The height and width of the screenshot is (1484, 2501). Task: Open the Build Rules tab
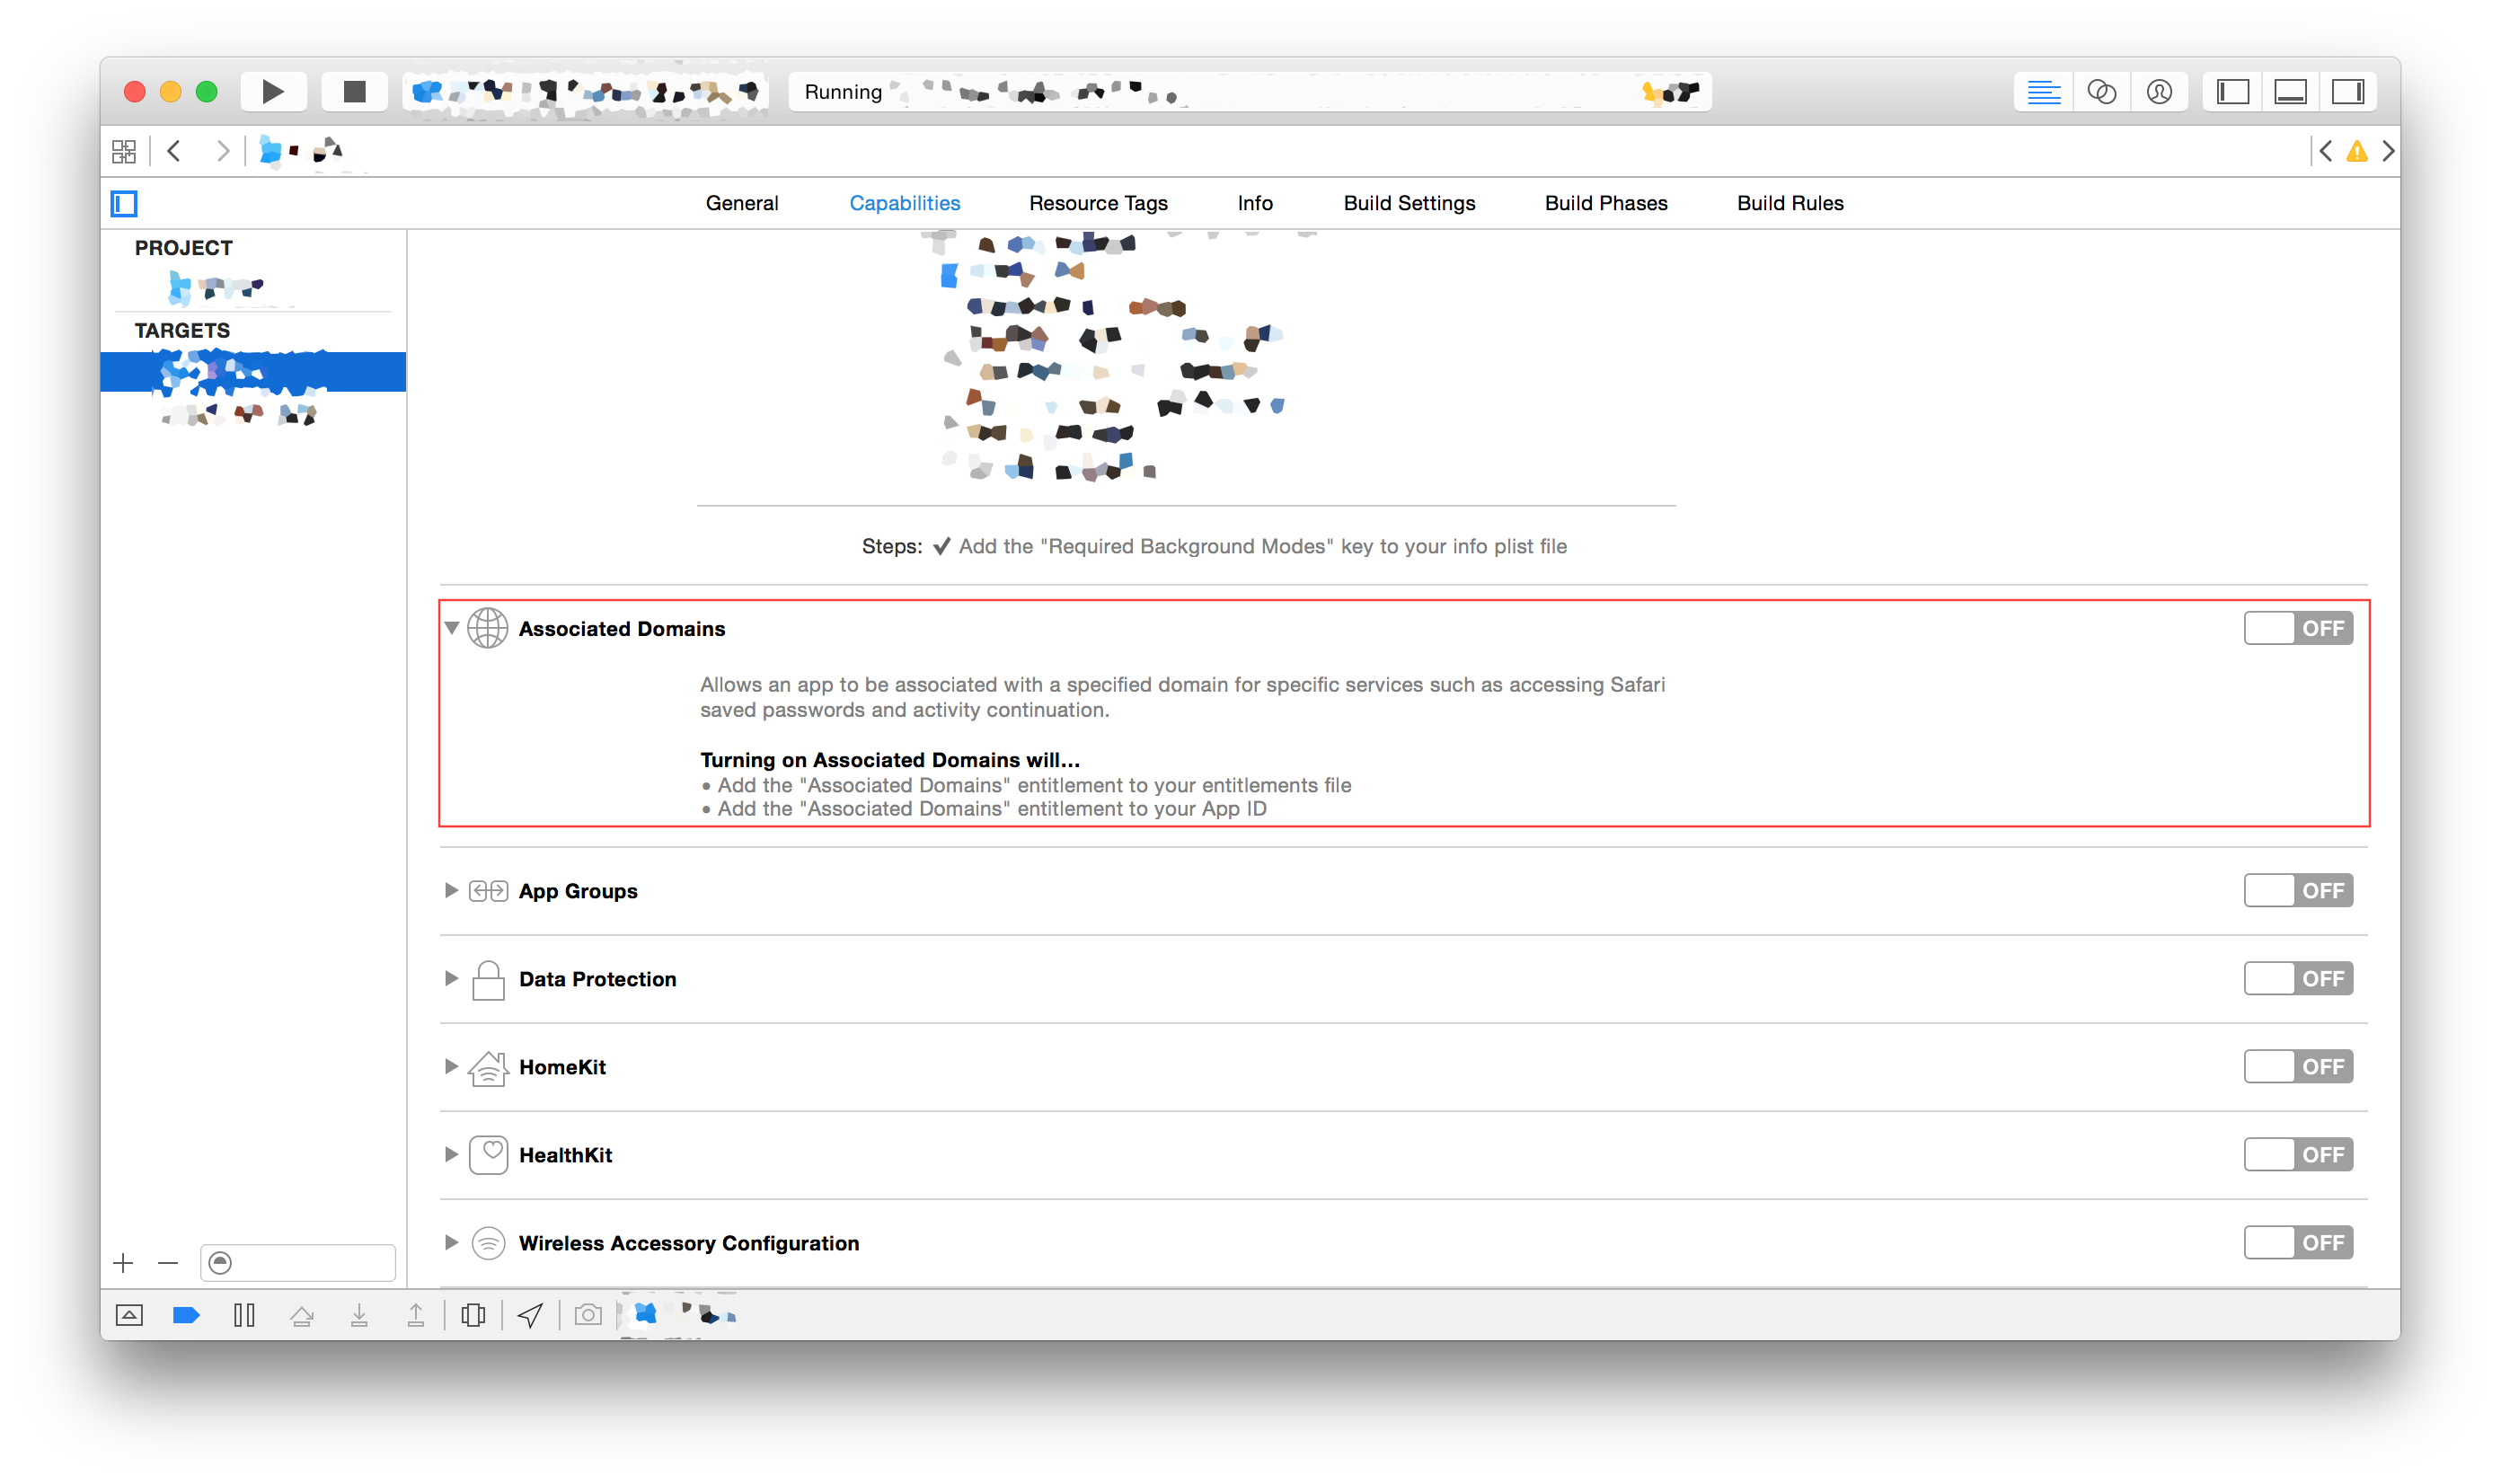click(x=1790, y=203)
